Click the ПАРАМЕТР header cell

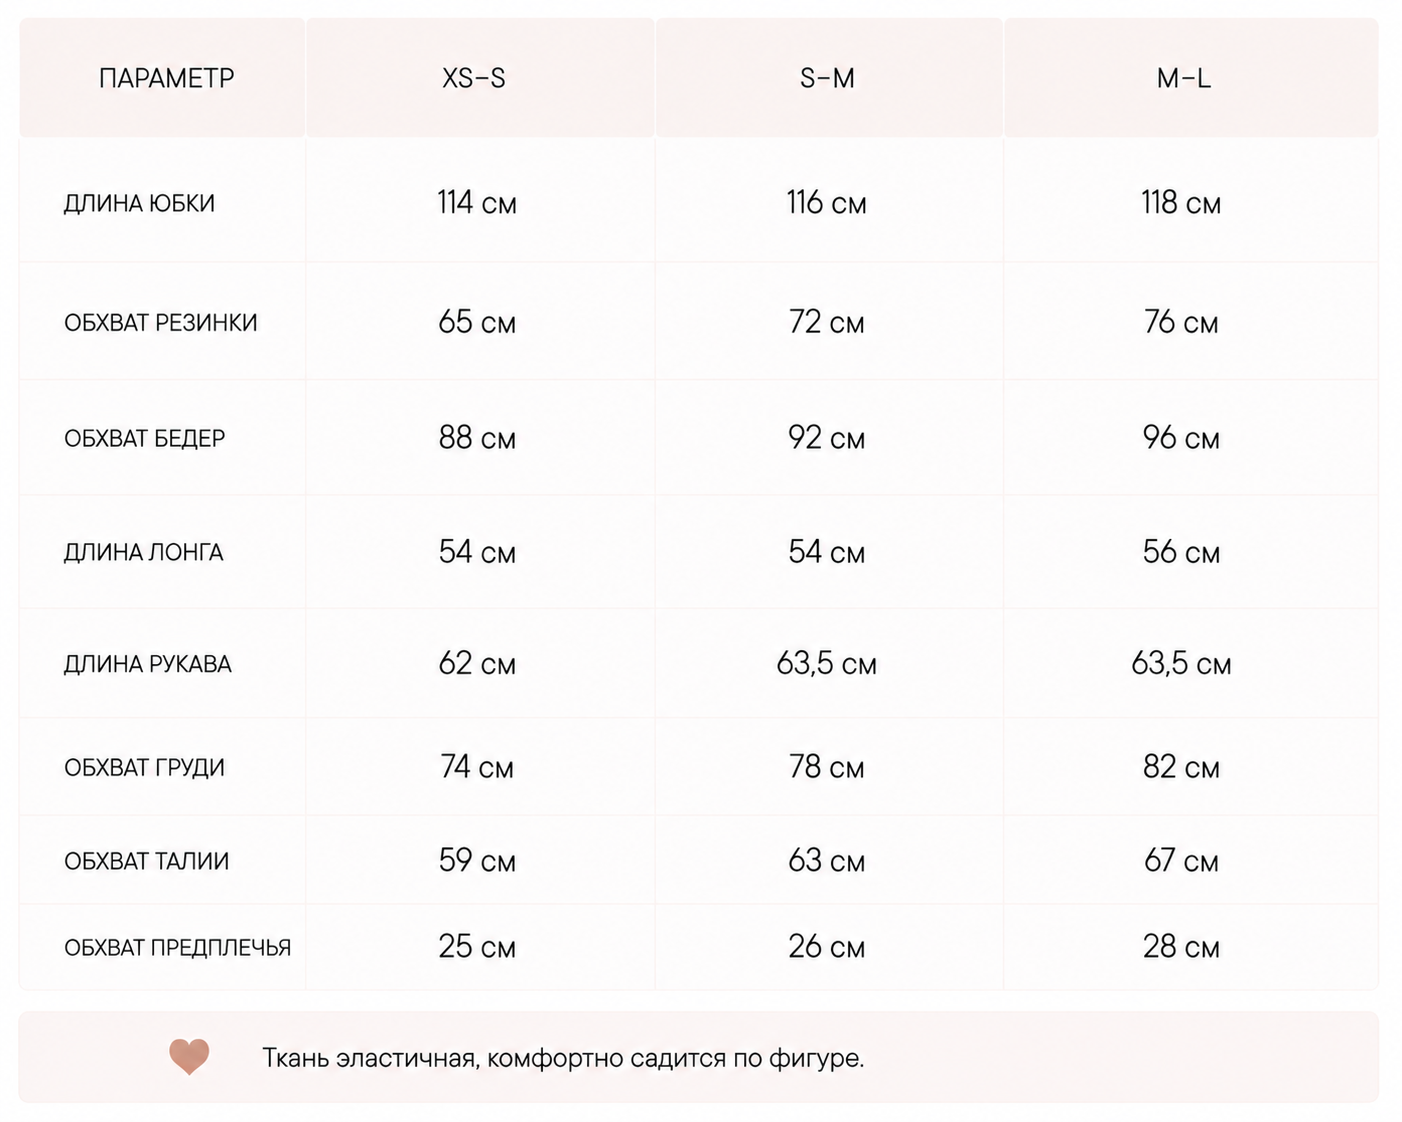pyautogui.click(x=166, y=78)
